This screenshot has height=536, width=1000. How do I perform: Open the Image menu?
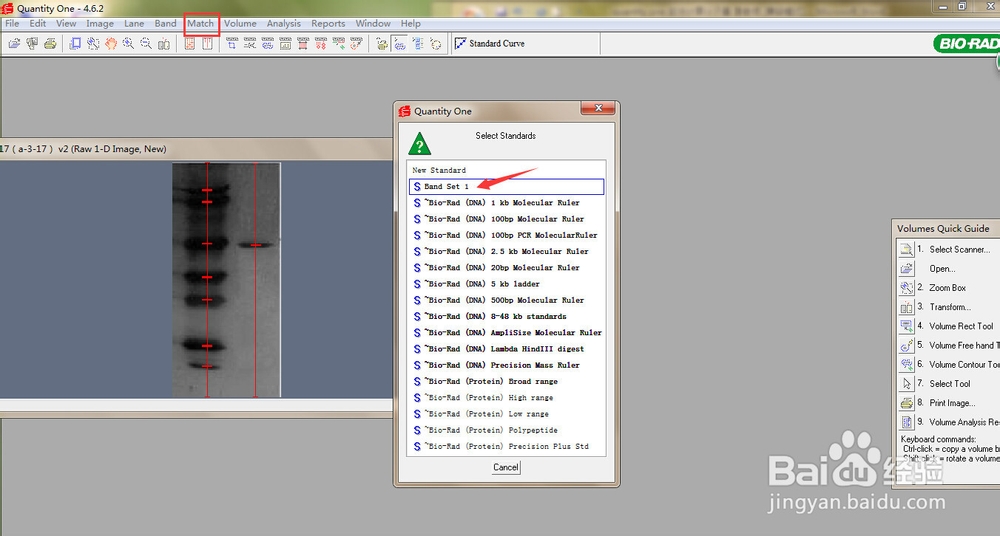(x=100, y=24)
